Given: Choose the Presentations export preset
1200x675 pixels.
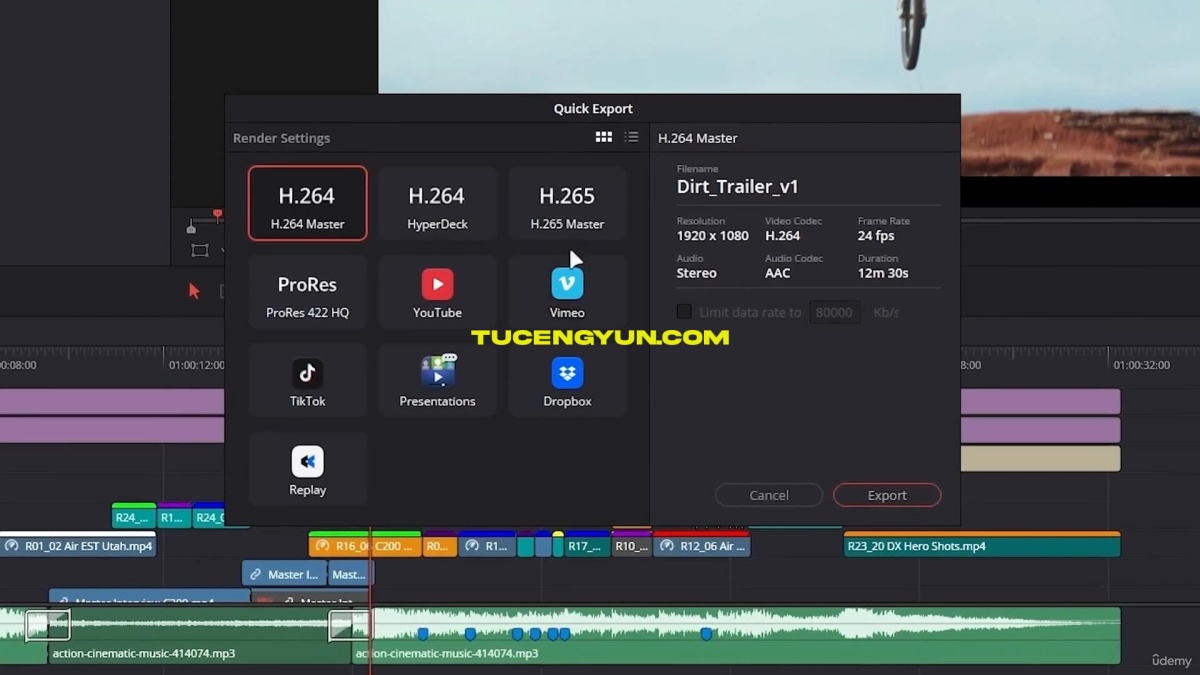Looking at the screenshot, I should click(x=437, y=381).
